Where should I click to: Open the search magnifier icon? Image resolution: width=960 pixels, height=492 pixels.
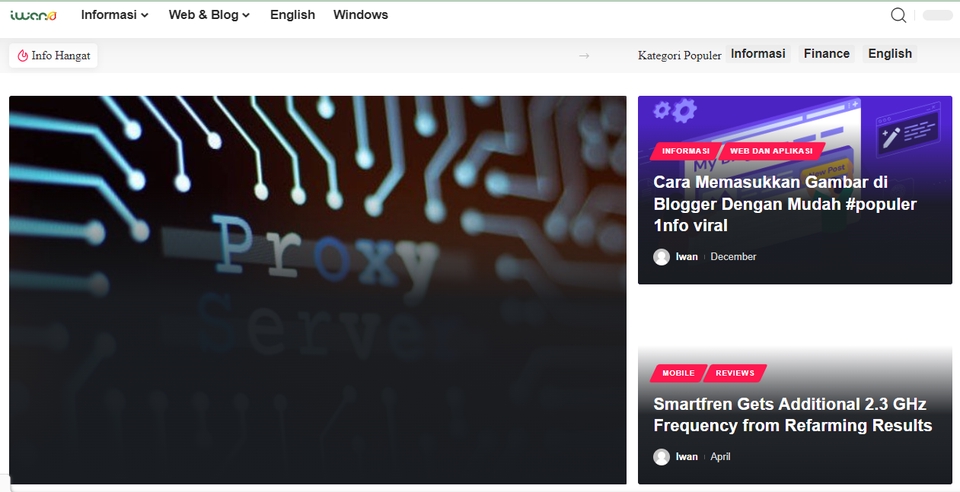tap(898, 15)
